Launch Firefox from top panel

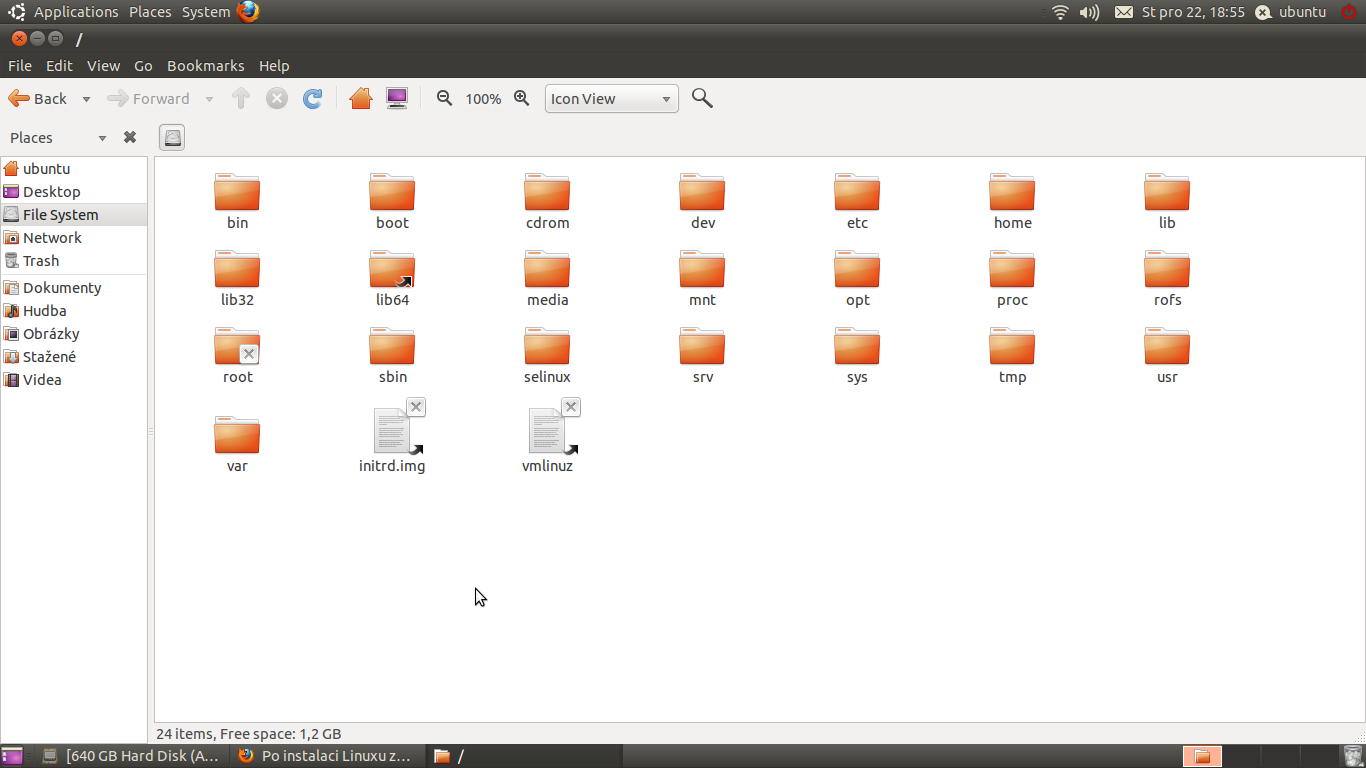(248, 12)
